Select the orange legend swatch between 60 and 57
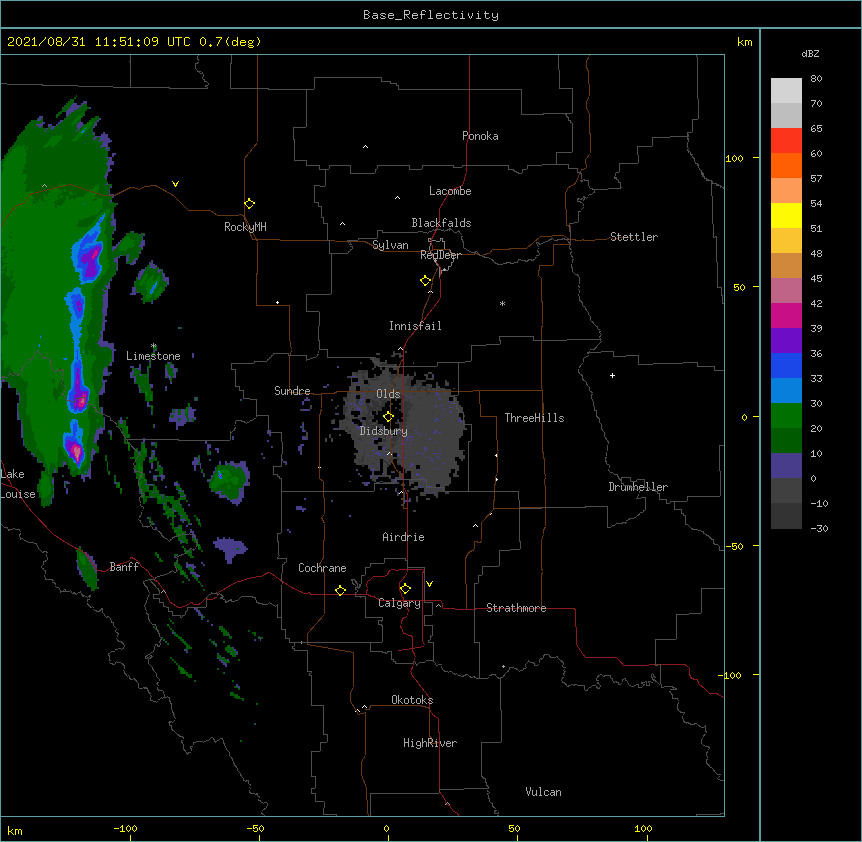Viewport: 862px width, 842px height. click(786, 166)
